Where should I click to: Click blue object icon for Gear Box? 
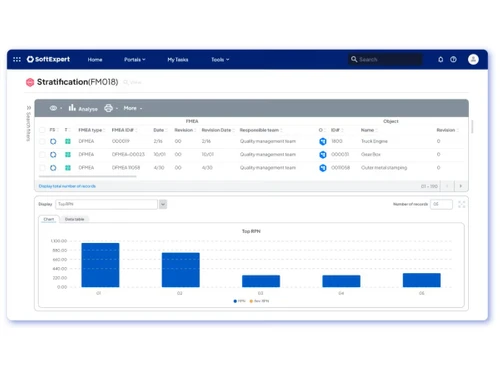[323, 155]
